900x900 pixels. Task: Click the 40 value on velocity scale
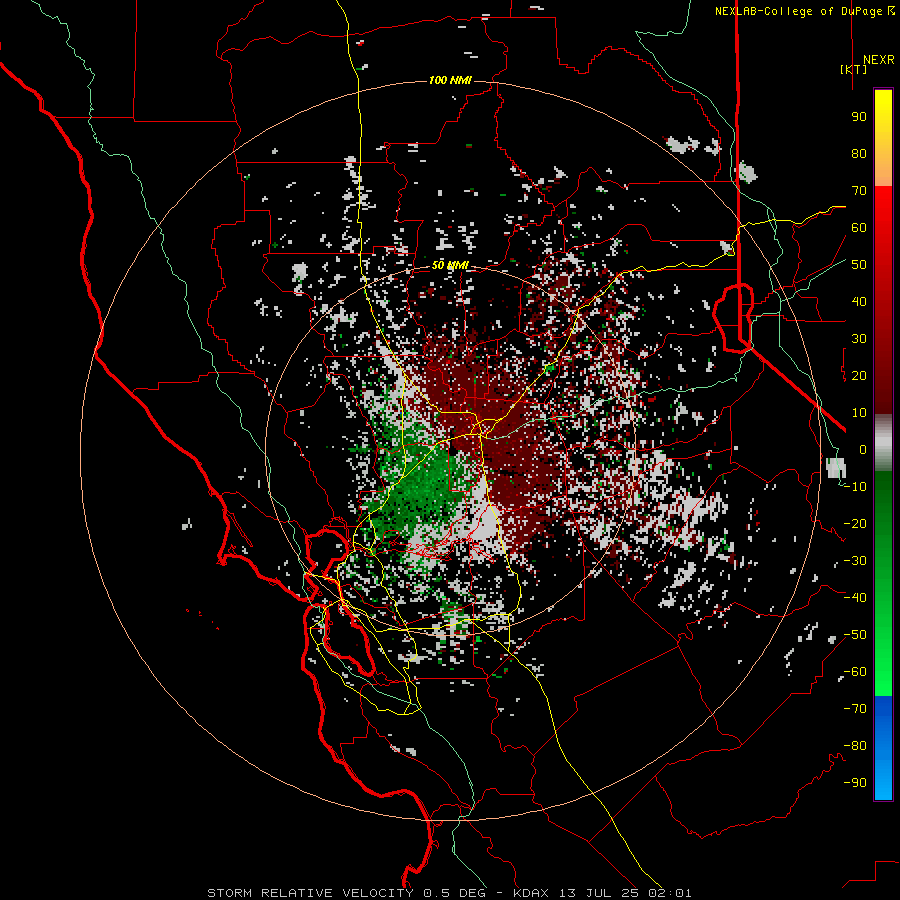[859, 302]
